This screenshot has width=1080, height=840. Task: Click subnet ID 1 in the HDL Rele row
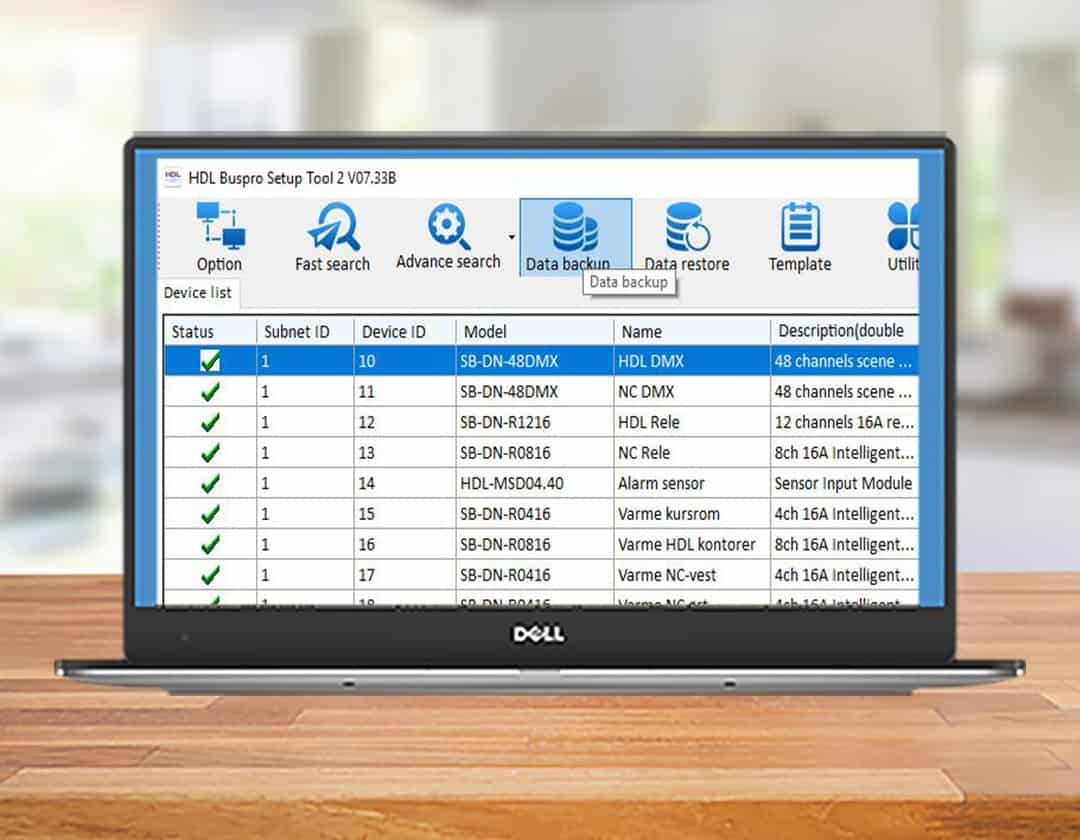point(305,422)
